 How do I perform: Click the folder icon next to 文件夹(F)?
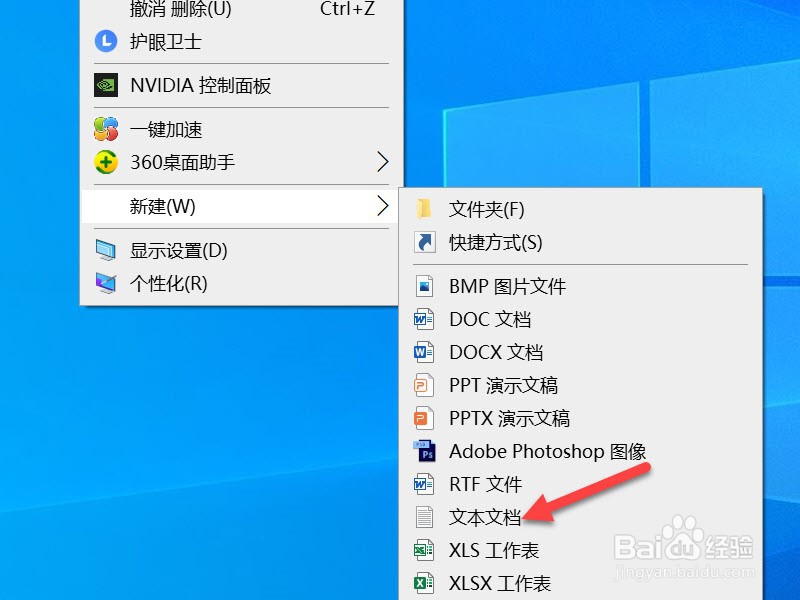coord(424,209)
